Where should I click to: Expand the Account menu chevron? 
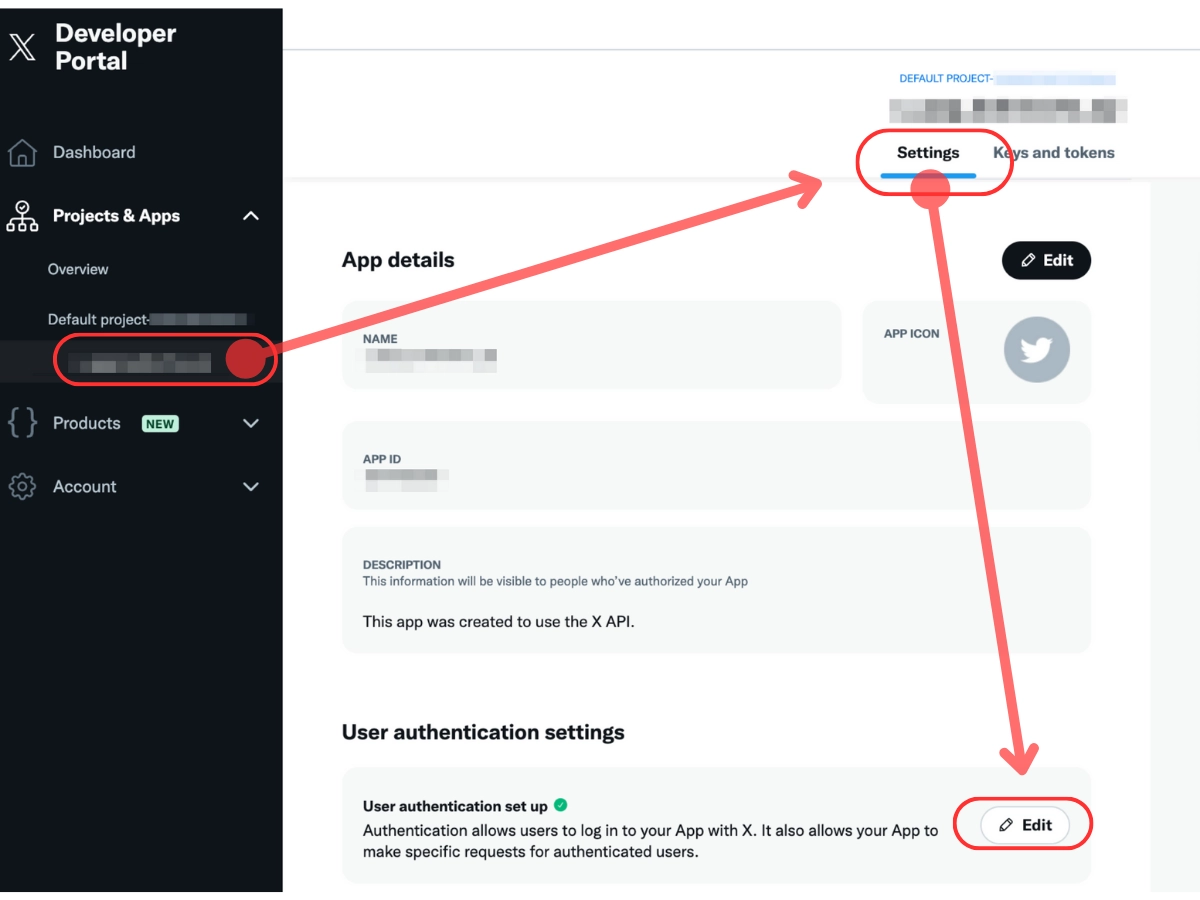pyautogui.click(x=251, y=487)
